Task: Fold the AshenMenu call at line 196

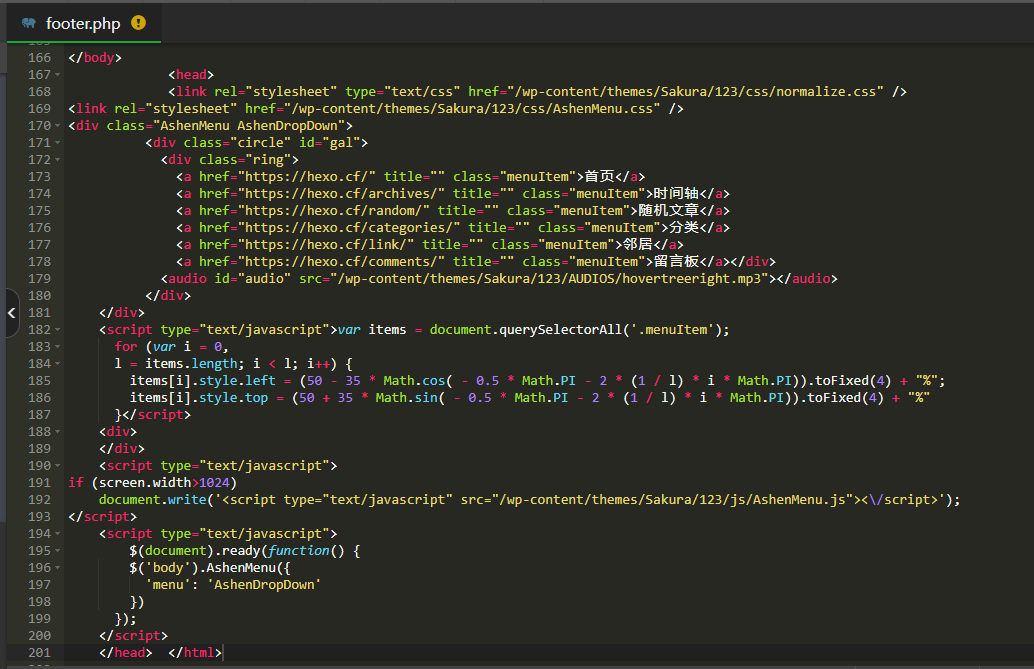Action: 56,568
